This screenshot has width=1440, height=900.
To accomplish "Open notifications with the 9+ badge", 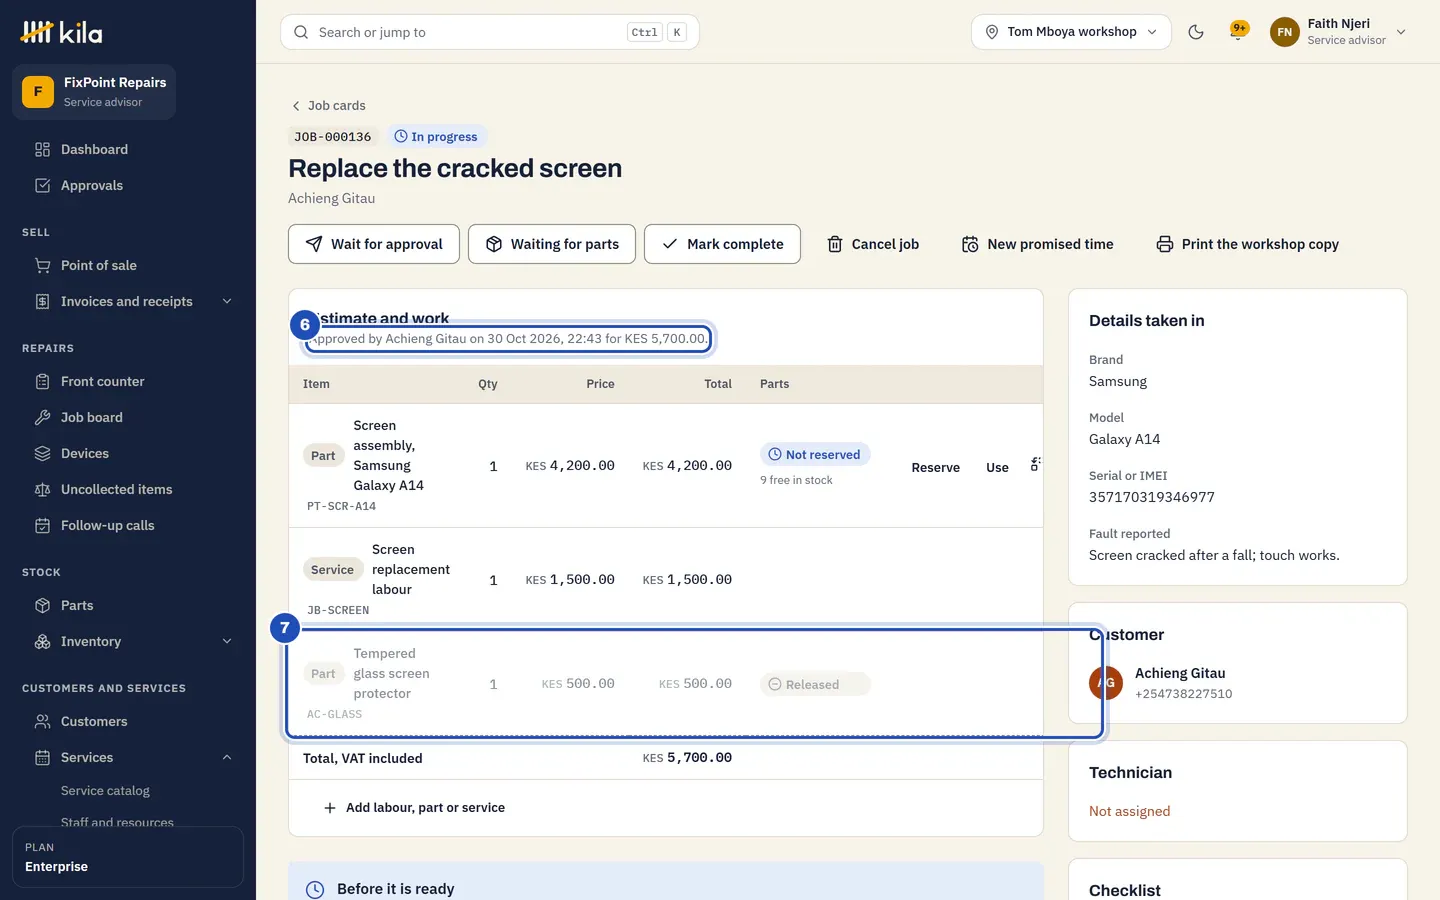I will click(x=1239, y=31).
